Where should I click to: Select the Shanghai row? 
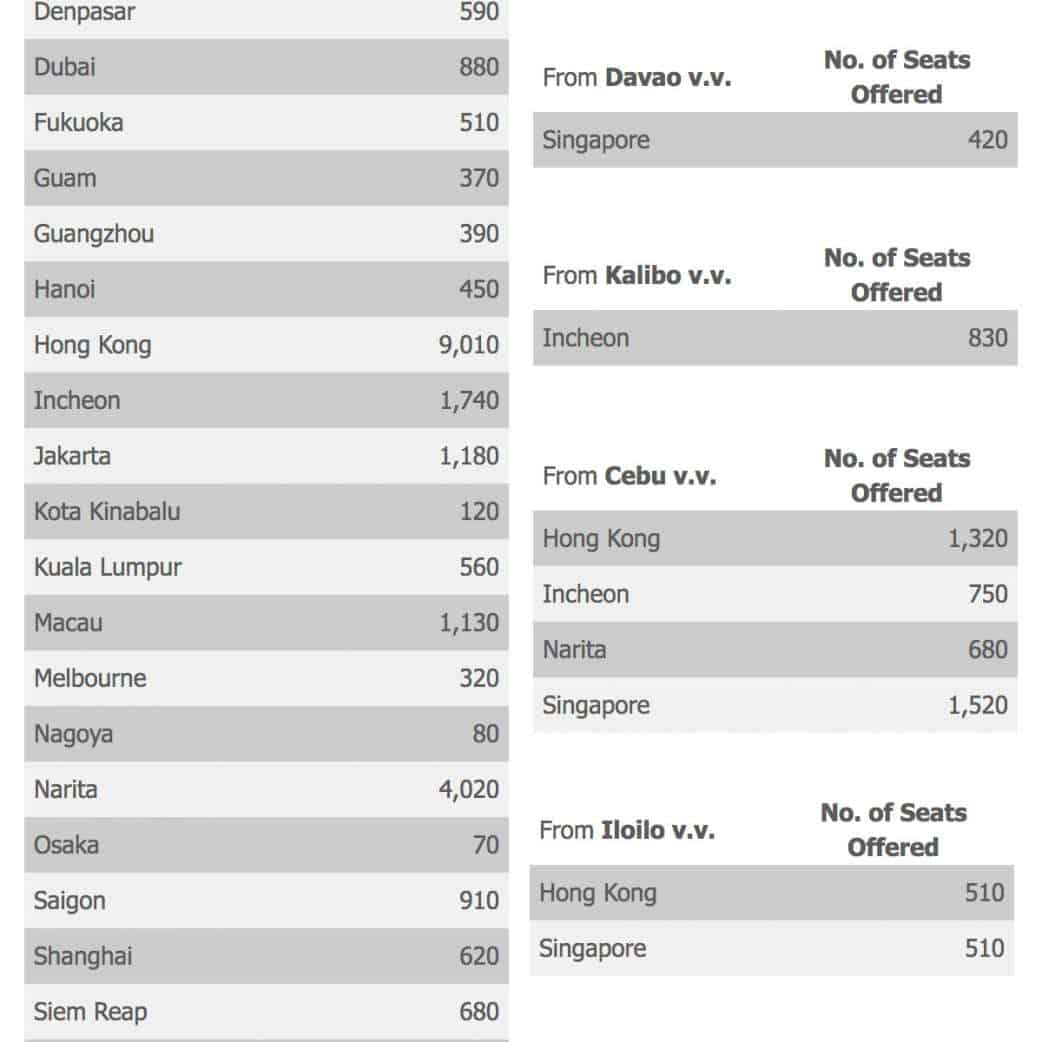click(x=265, y=956)
